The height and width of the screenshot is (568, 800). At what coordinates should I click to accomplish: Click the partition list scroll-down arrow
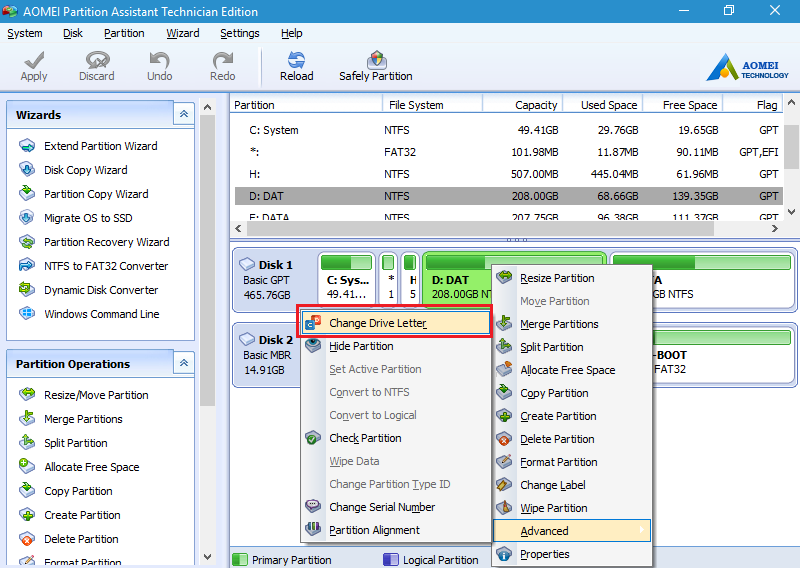pos(791,211)
